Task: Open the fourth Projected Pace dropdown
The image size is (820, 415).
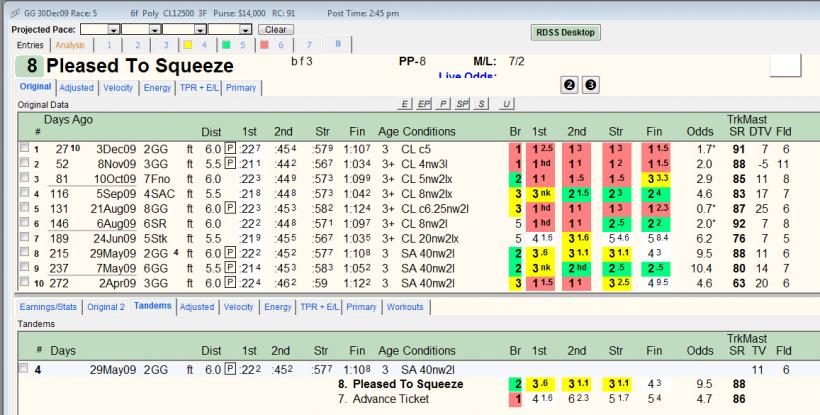Action: [x=245, y=30]
